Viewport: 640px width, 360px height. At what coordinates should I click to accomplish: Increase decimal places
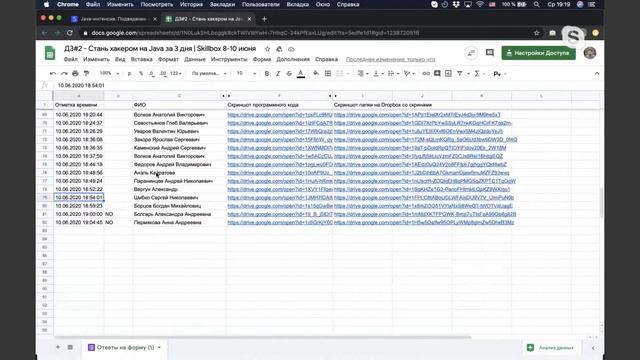point(163,73)
